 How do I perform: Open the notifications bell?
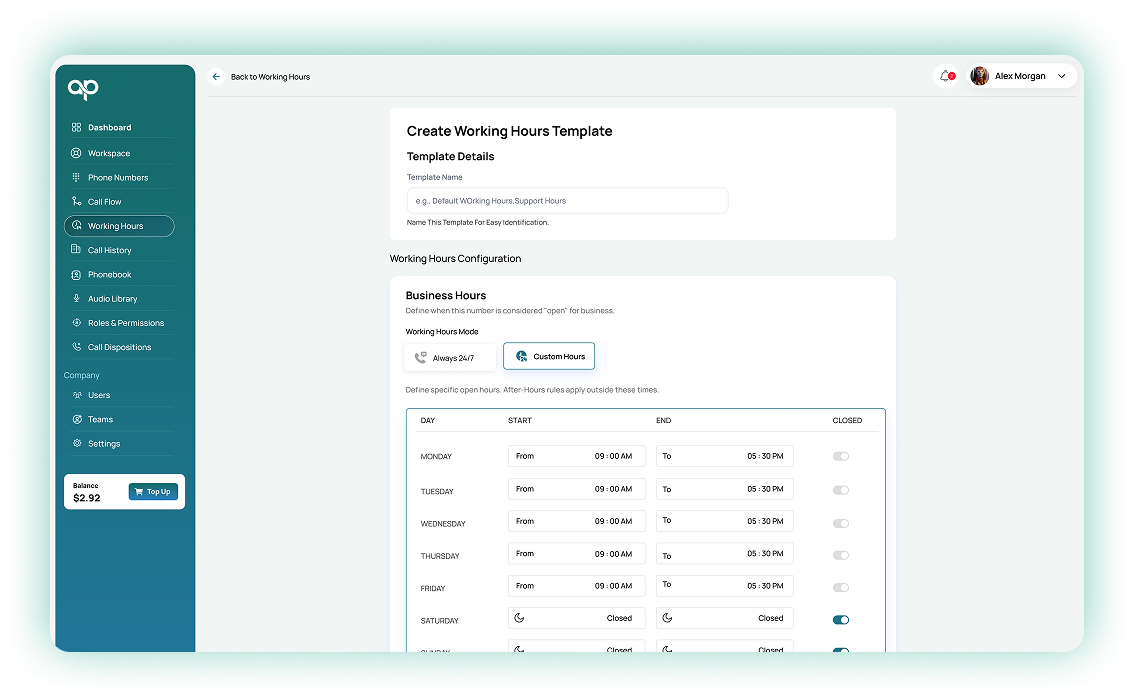945,76
